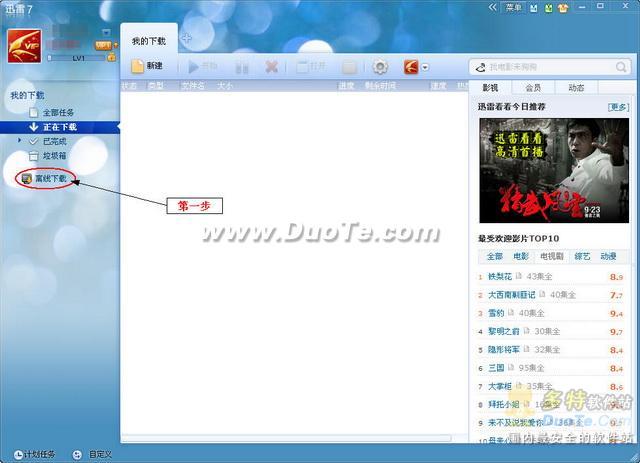The width and height of the screenshot is (640, 463).
Task: Click the search magnifier icon
Action: click(621, 67)
